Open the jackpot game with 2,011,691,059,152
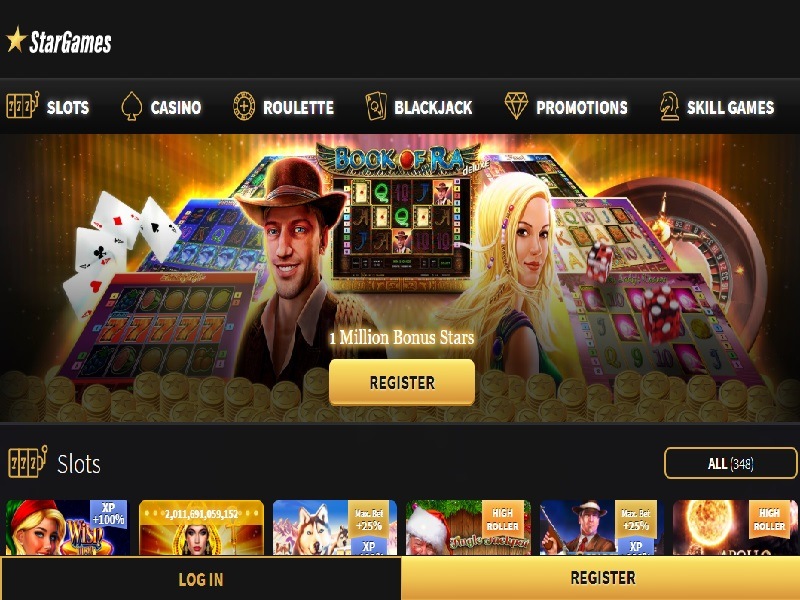The image size is (800, 600). coord(202,527)
